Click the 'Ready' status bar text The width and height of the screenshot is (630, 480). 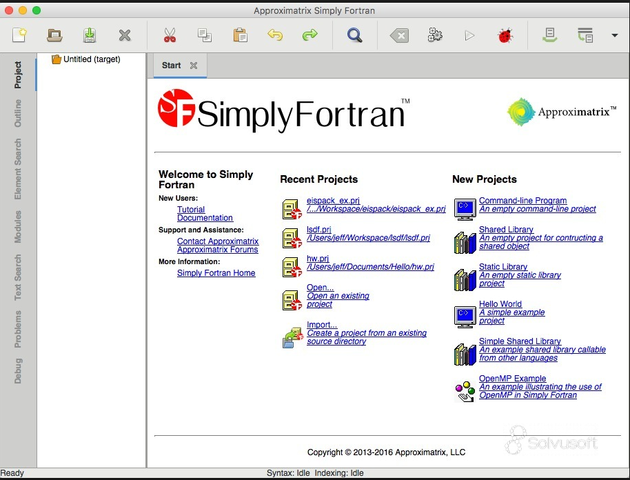[12, 473]
